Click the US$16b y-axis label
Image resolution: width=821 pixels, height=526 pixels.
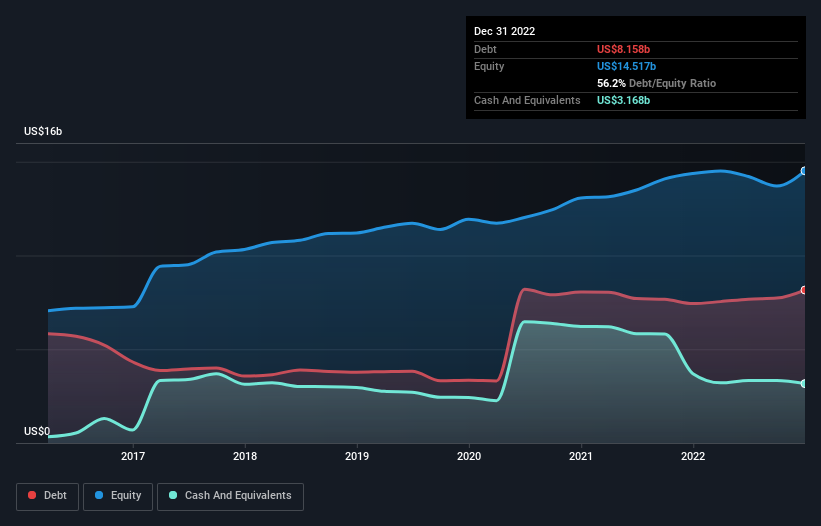(43, 131)
